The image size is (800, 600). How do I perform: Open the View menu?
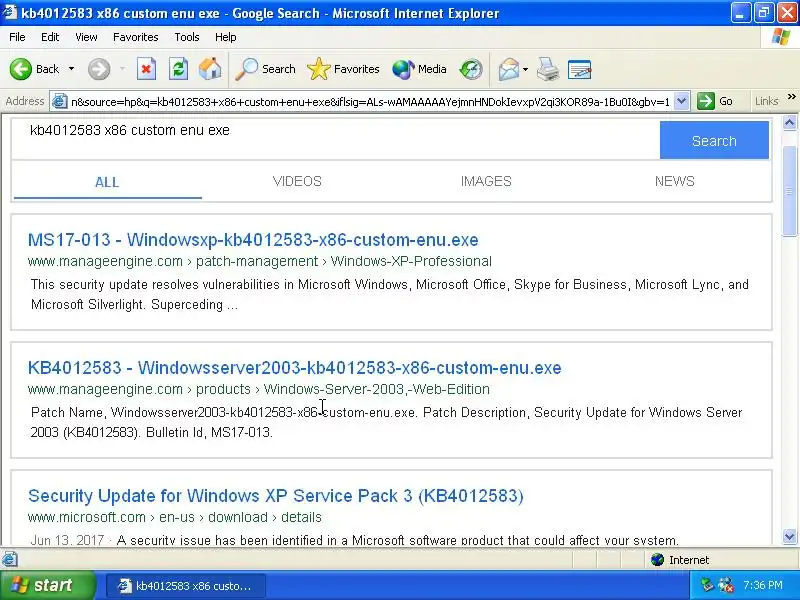click(x=86, y=37)
